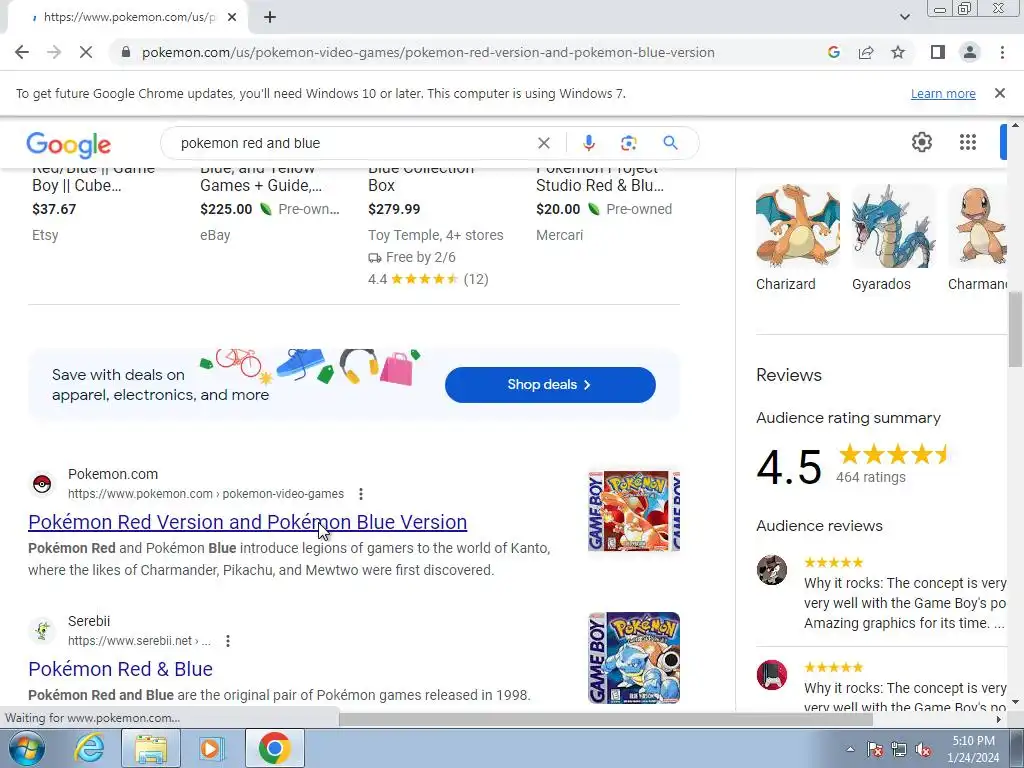Open a new browser tab
Image resolution: width=1024 pixels, height=768 pixels.
(x=270, y=17)
